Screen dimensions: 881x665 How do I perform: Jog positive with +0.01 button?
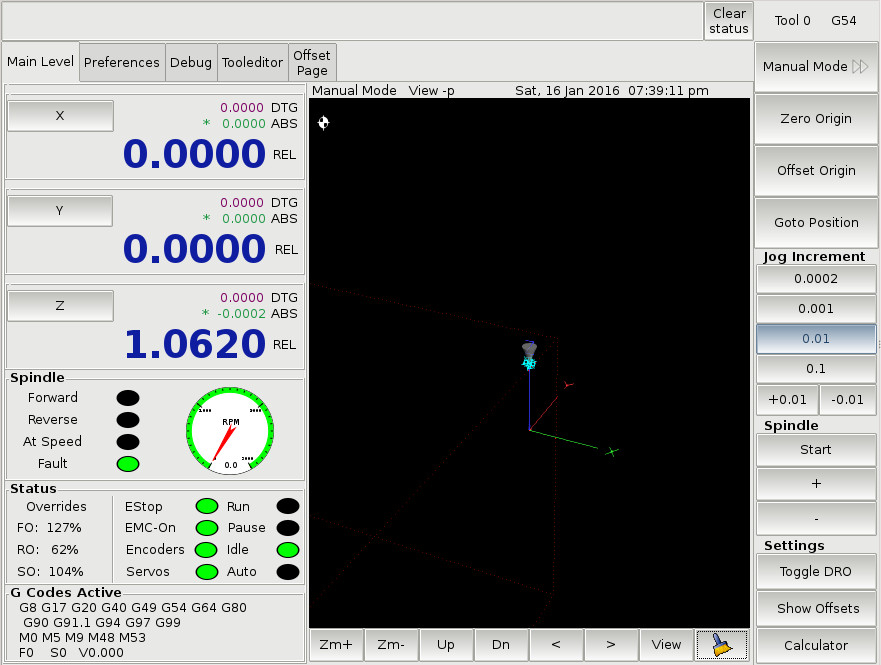coord(787,399)
